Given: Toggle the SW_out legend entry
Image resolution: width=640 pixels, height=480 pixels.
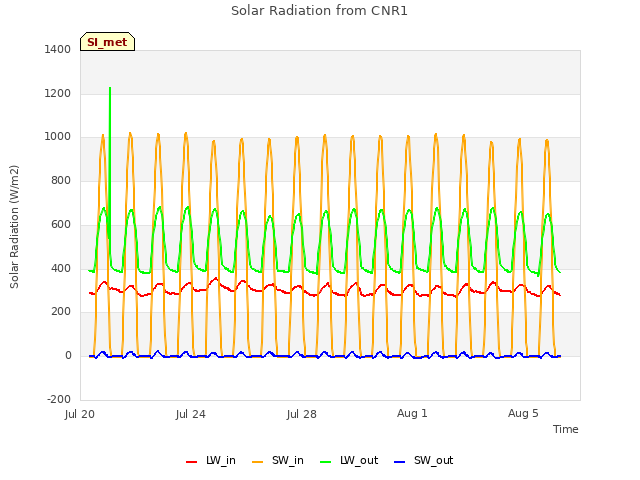Looking at the screenshot, I should (424, 460).
